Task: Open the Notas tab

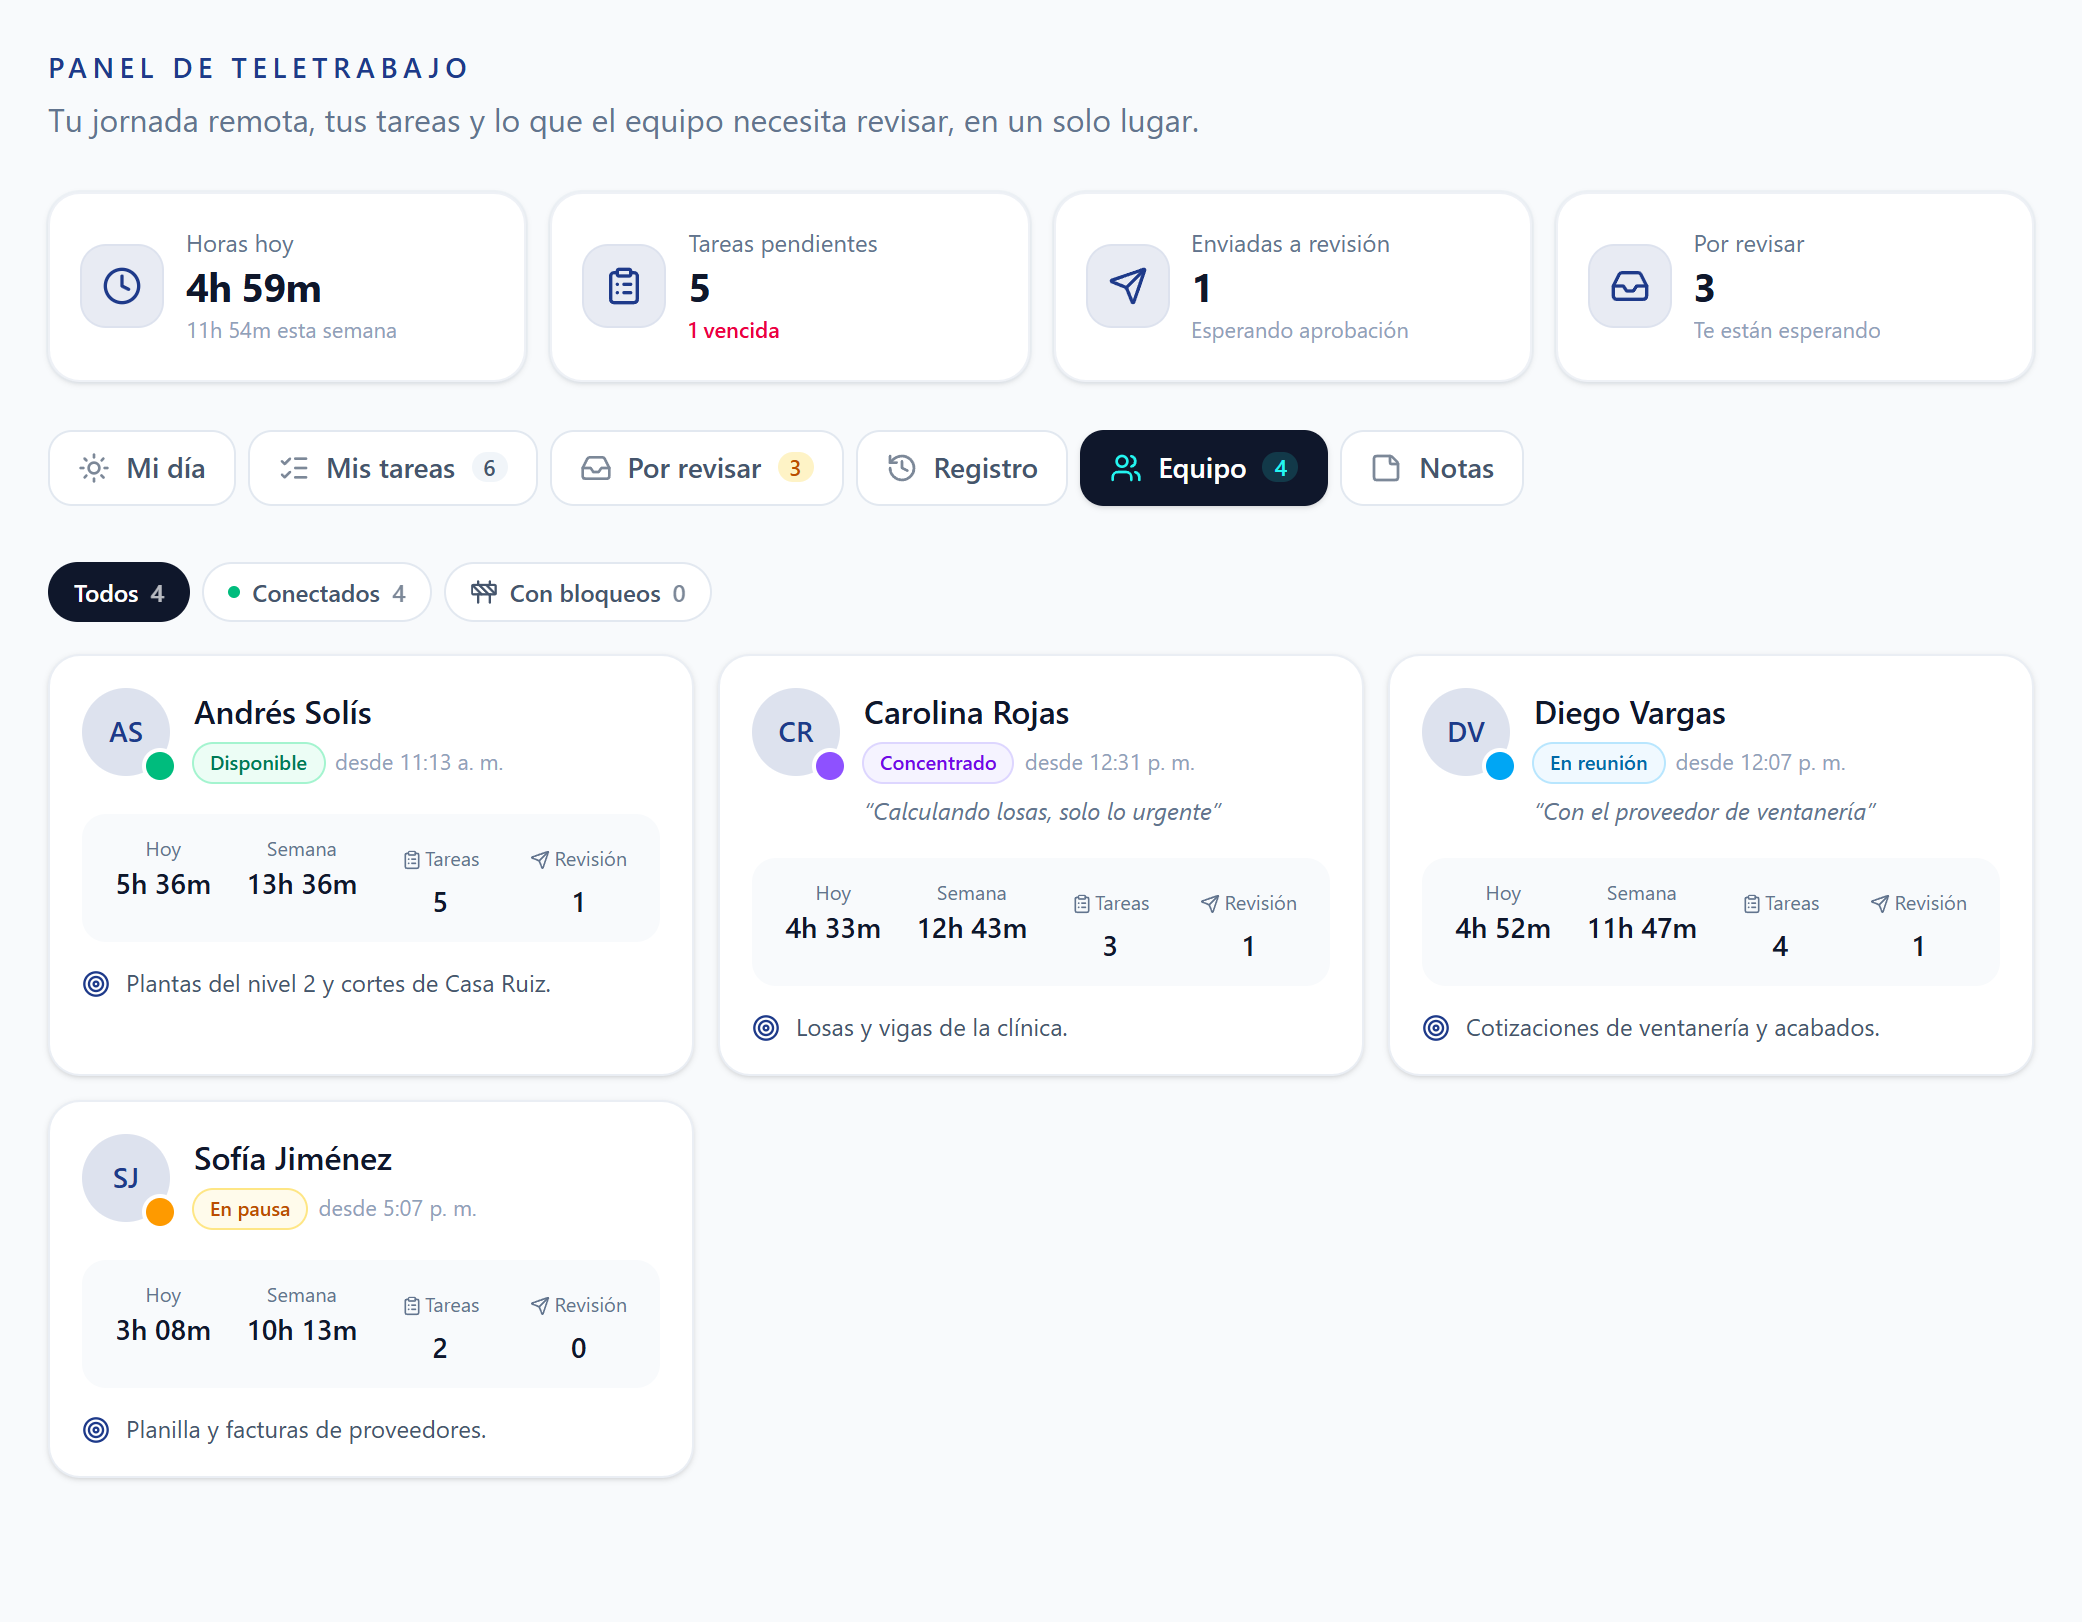Action: (1432, 468)
